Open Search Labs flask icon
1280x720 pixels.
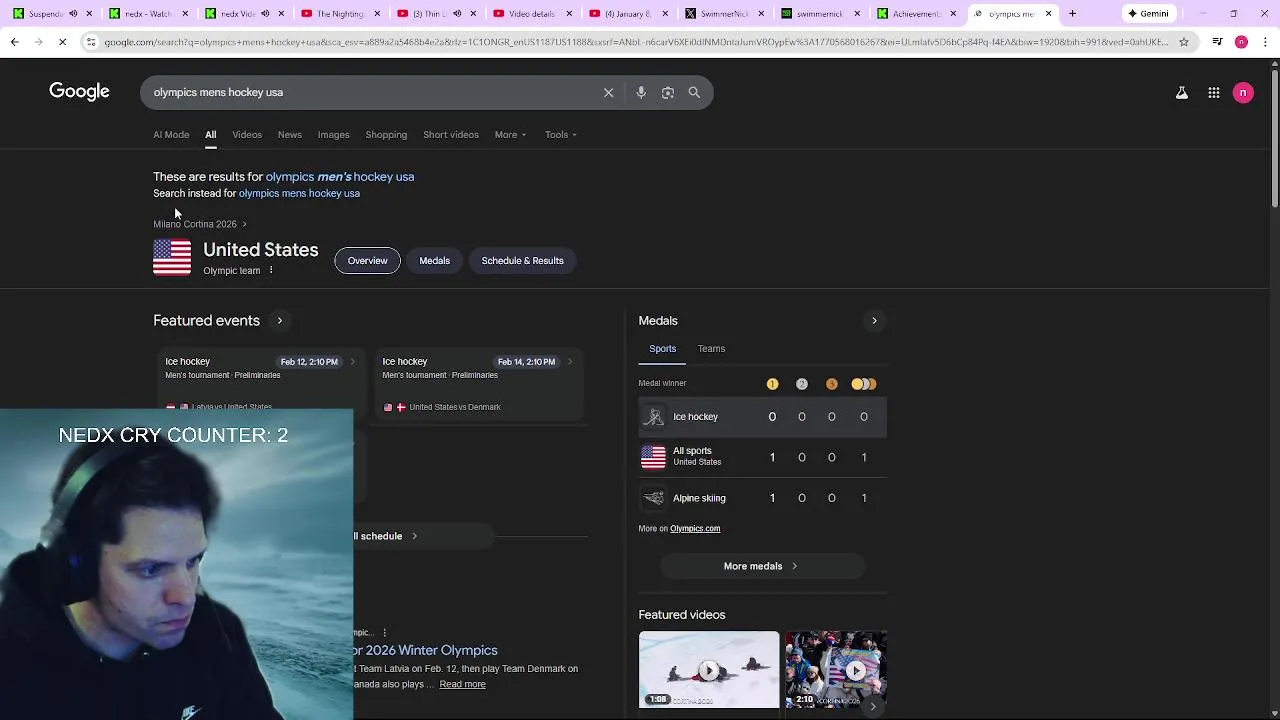(1181, 93)
